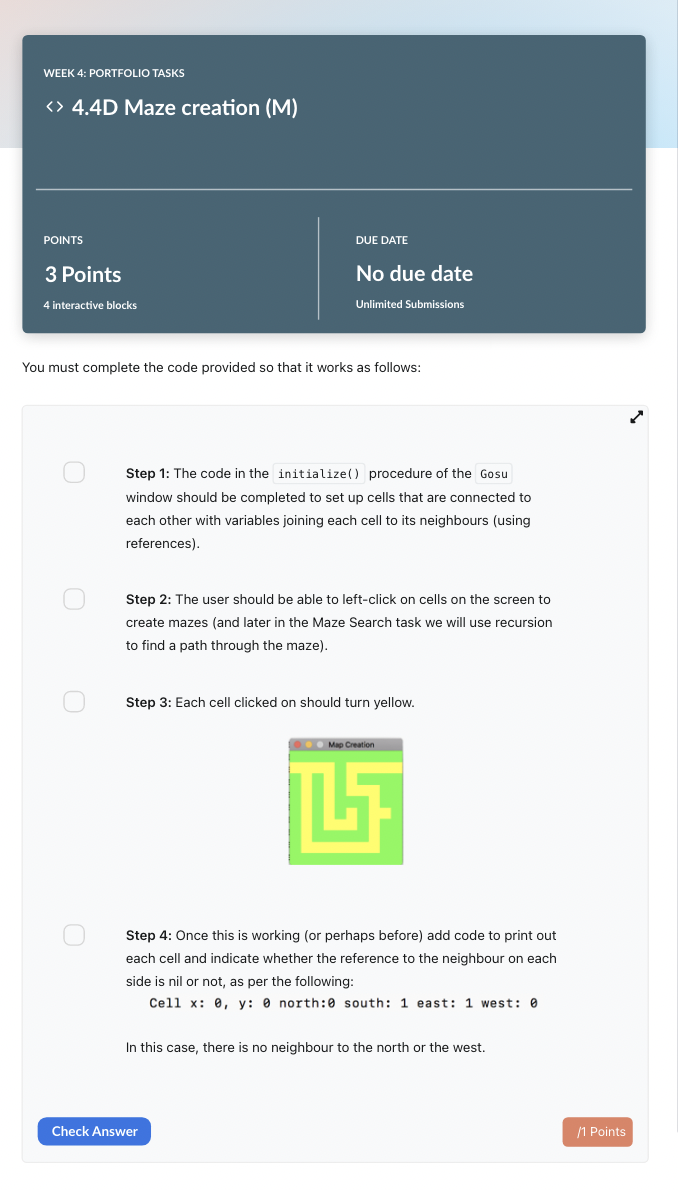Screen dimensions: 678x1190
Task: Click the Unlimited Submissions text
Action: pos(409,304)
